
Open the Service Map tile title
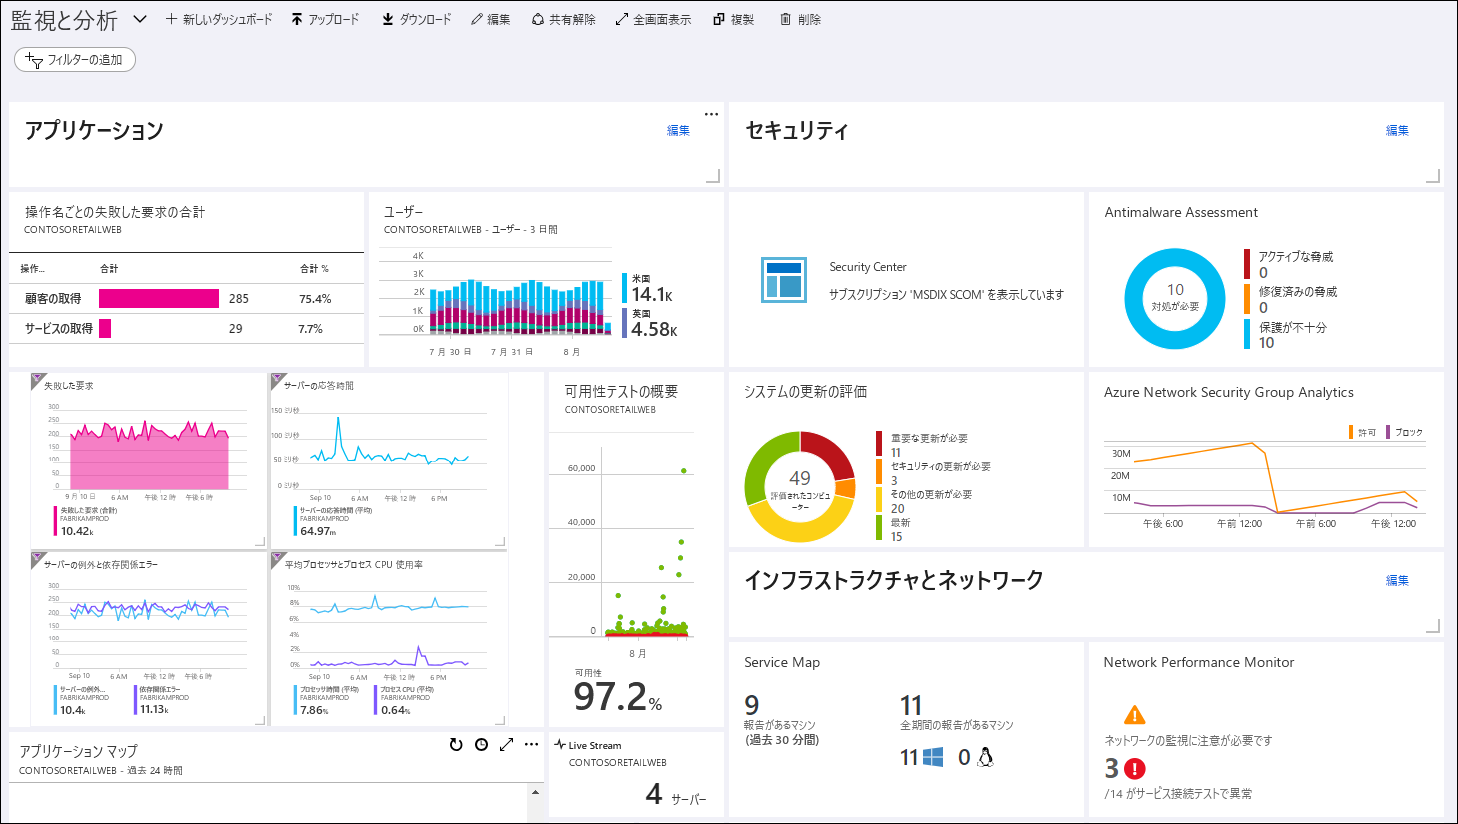pyautogui.click(x=782, y=662)
